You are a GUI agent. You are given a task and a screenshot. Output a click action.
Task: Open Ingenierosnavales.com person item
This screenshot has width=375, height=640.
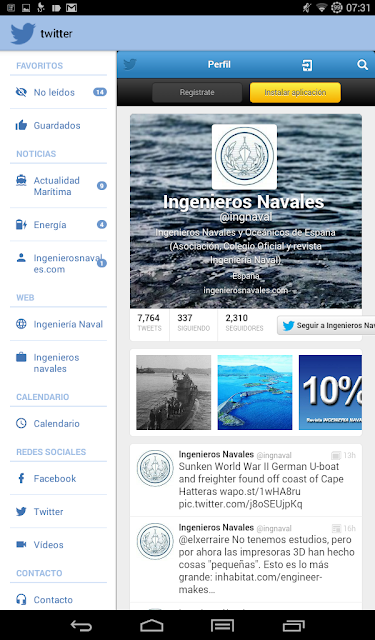point(58,263)
